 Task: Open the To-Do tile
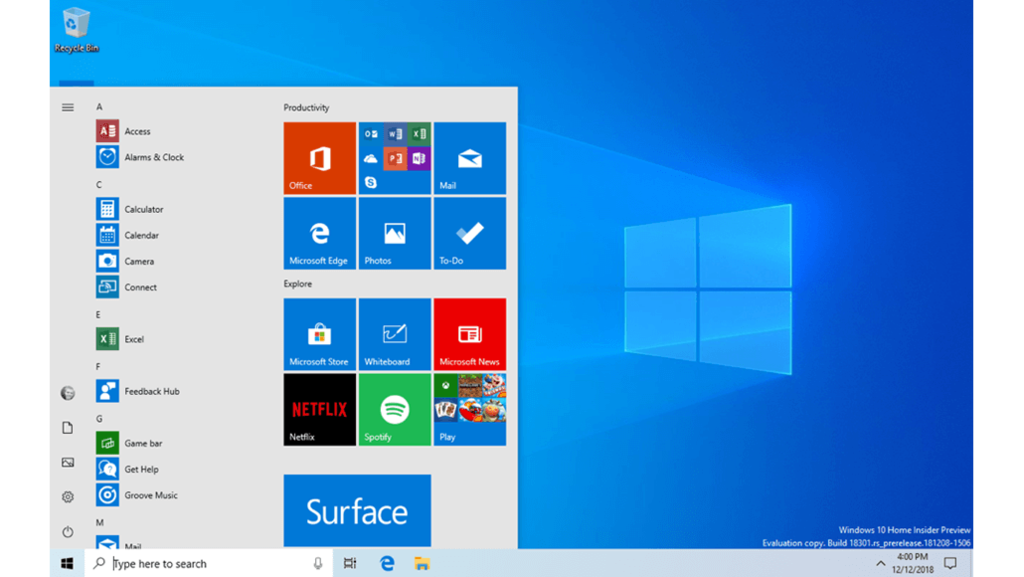click(x=470, y=233)
